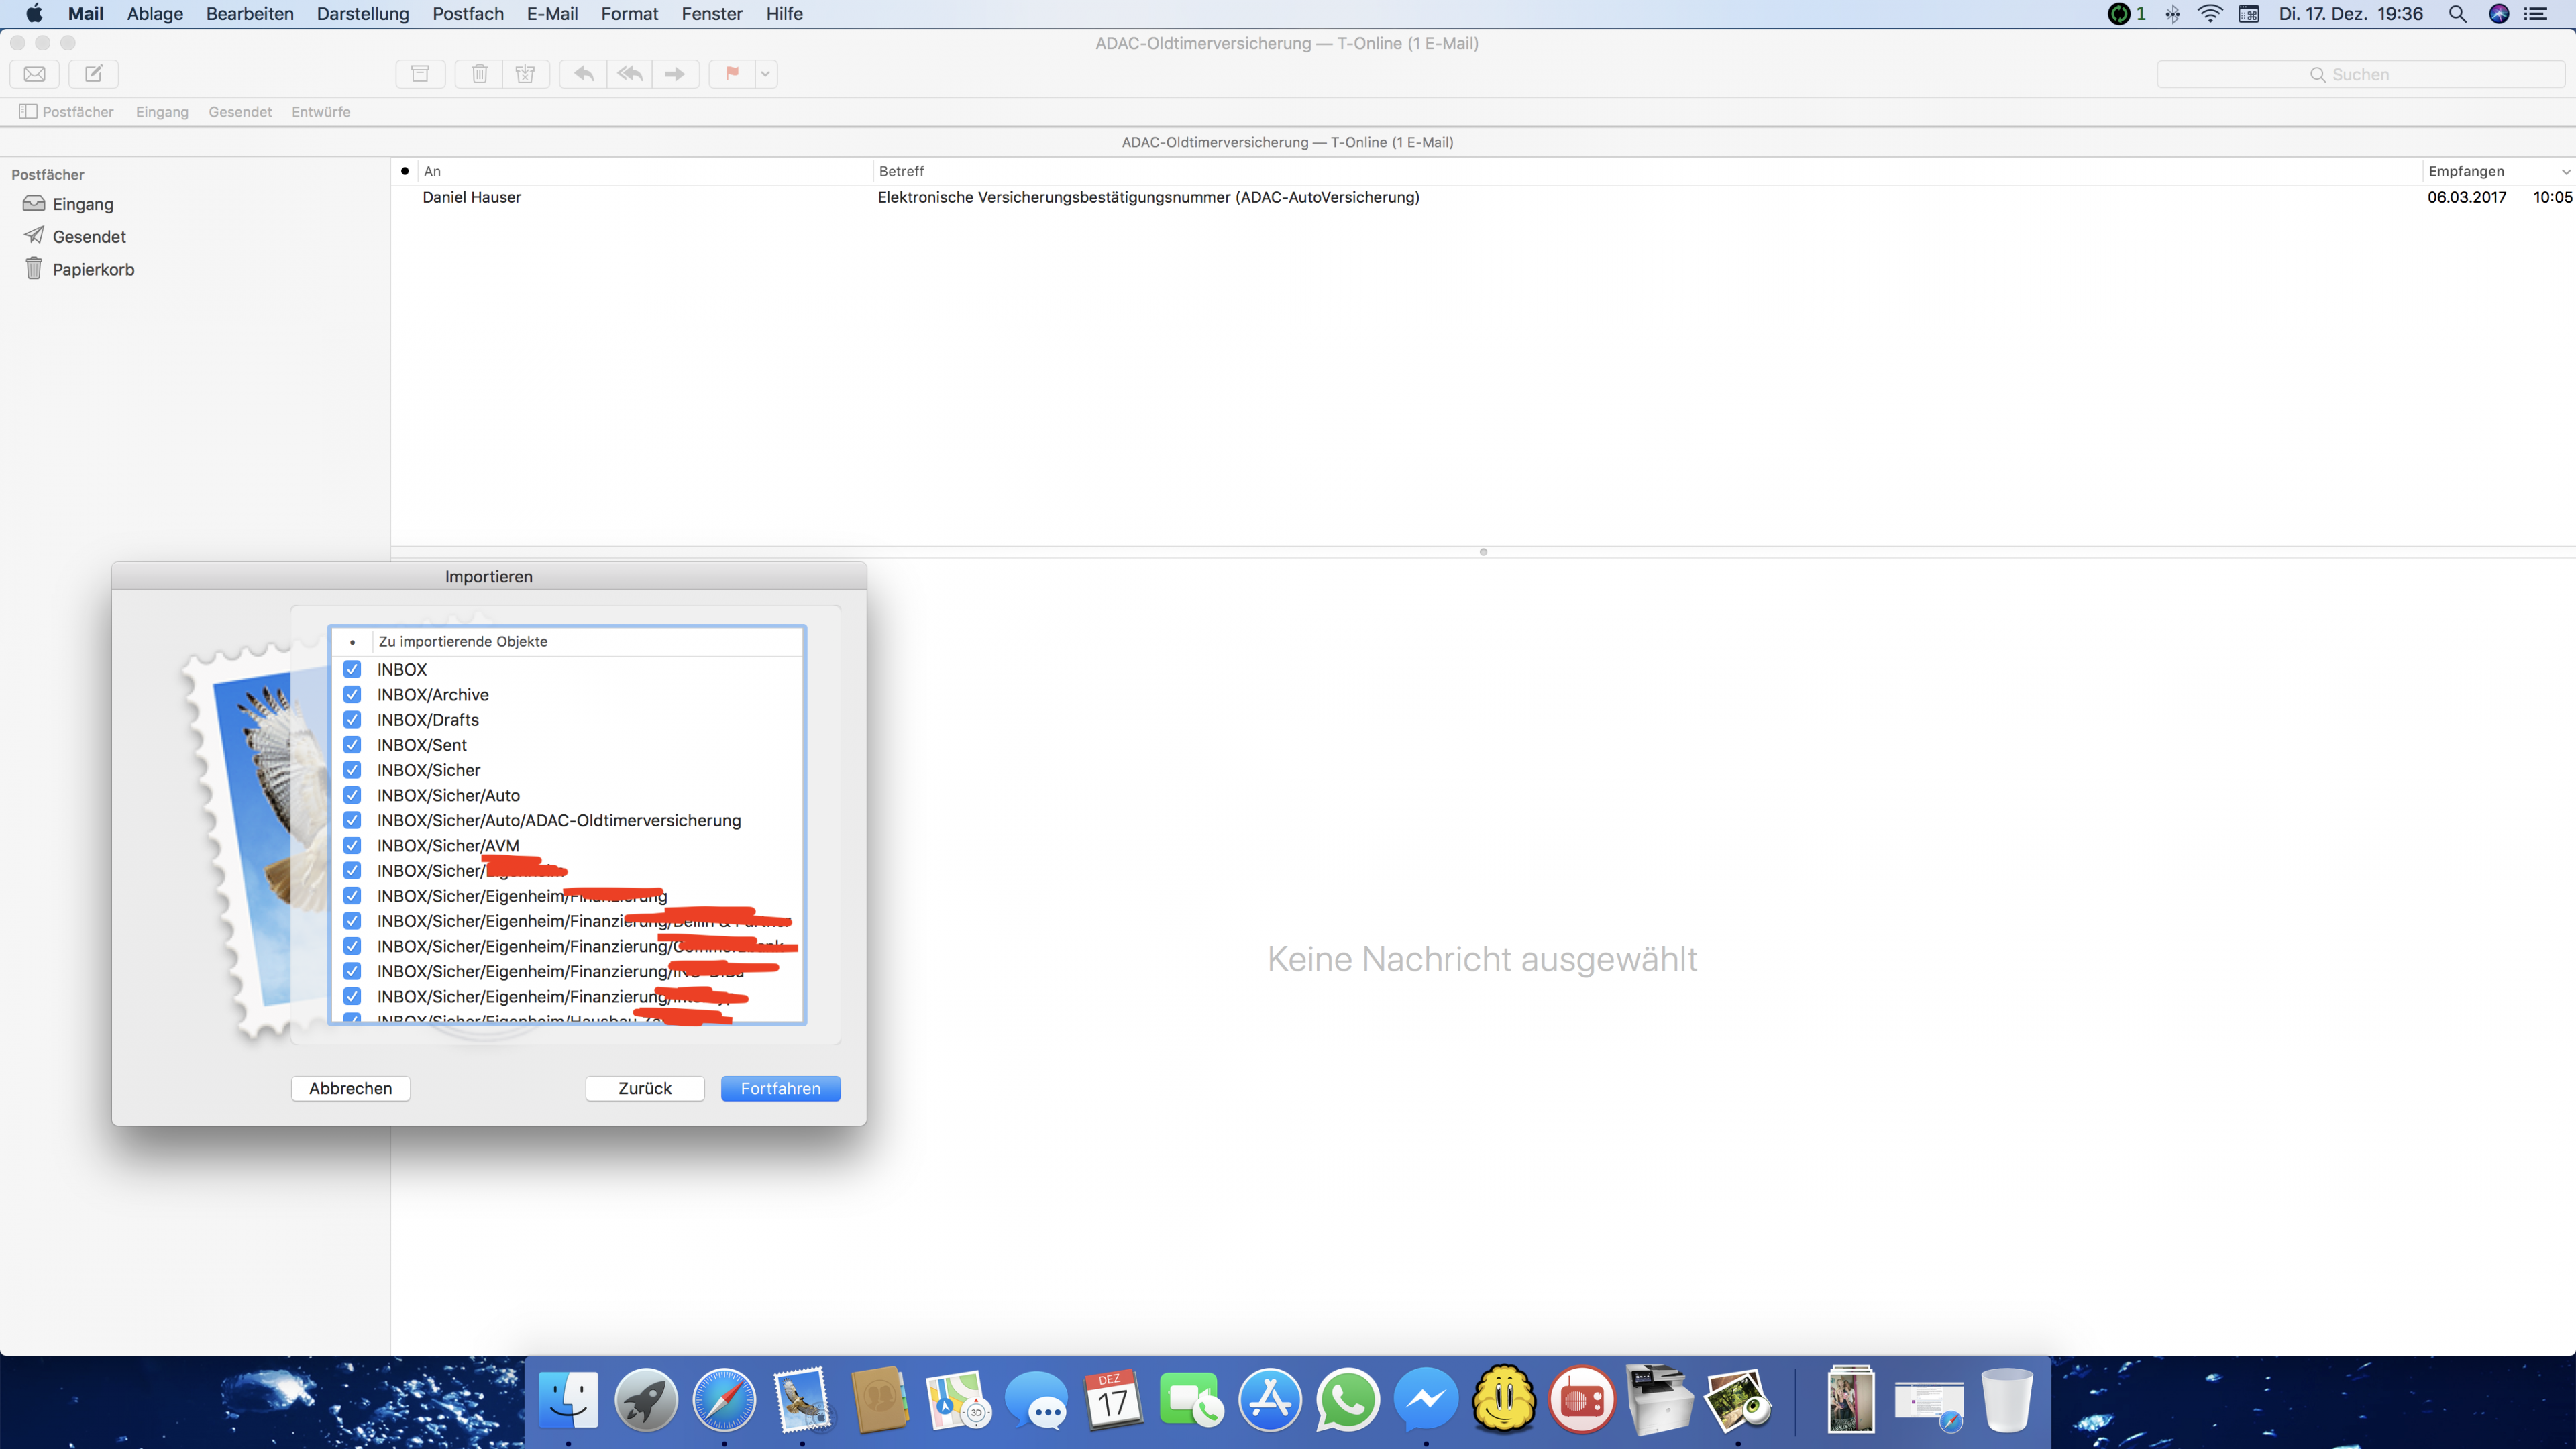Image resolution: width=2576 pixels, height=1449 pixels.
Task: Click the Get Mail envelope icon
Action: pyautogui.click(x=34, y=74)
